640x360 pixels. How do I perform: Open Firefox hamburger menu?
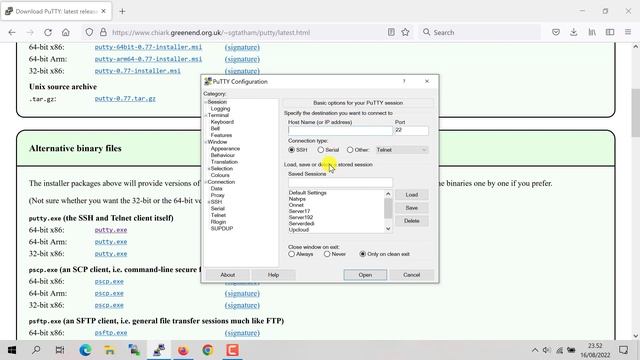(628, 32)
